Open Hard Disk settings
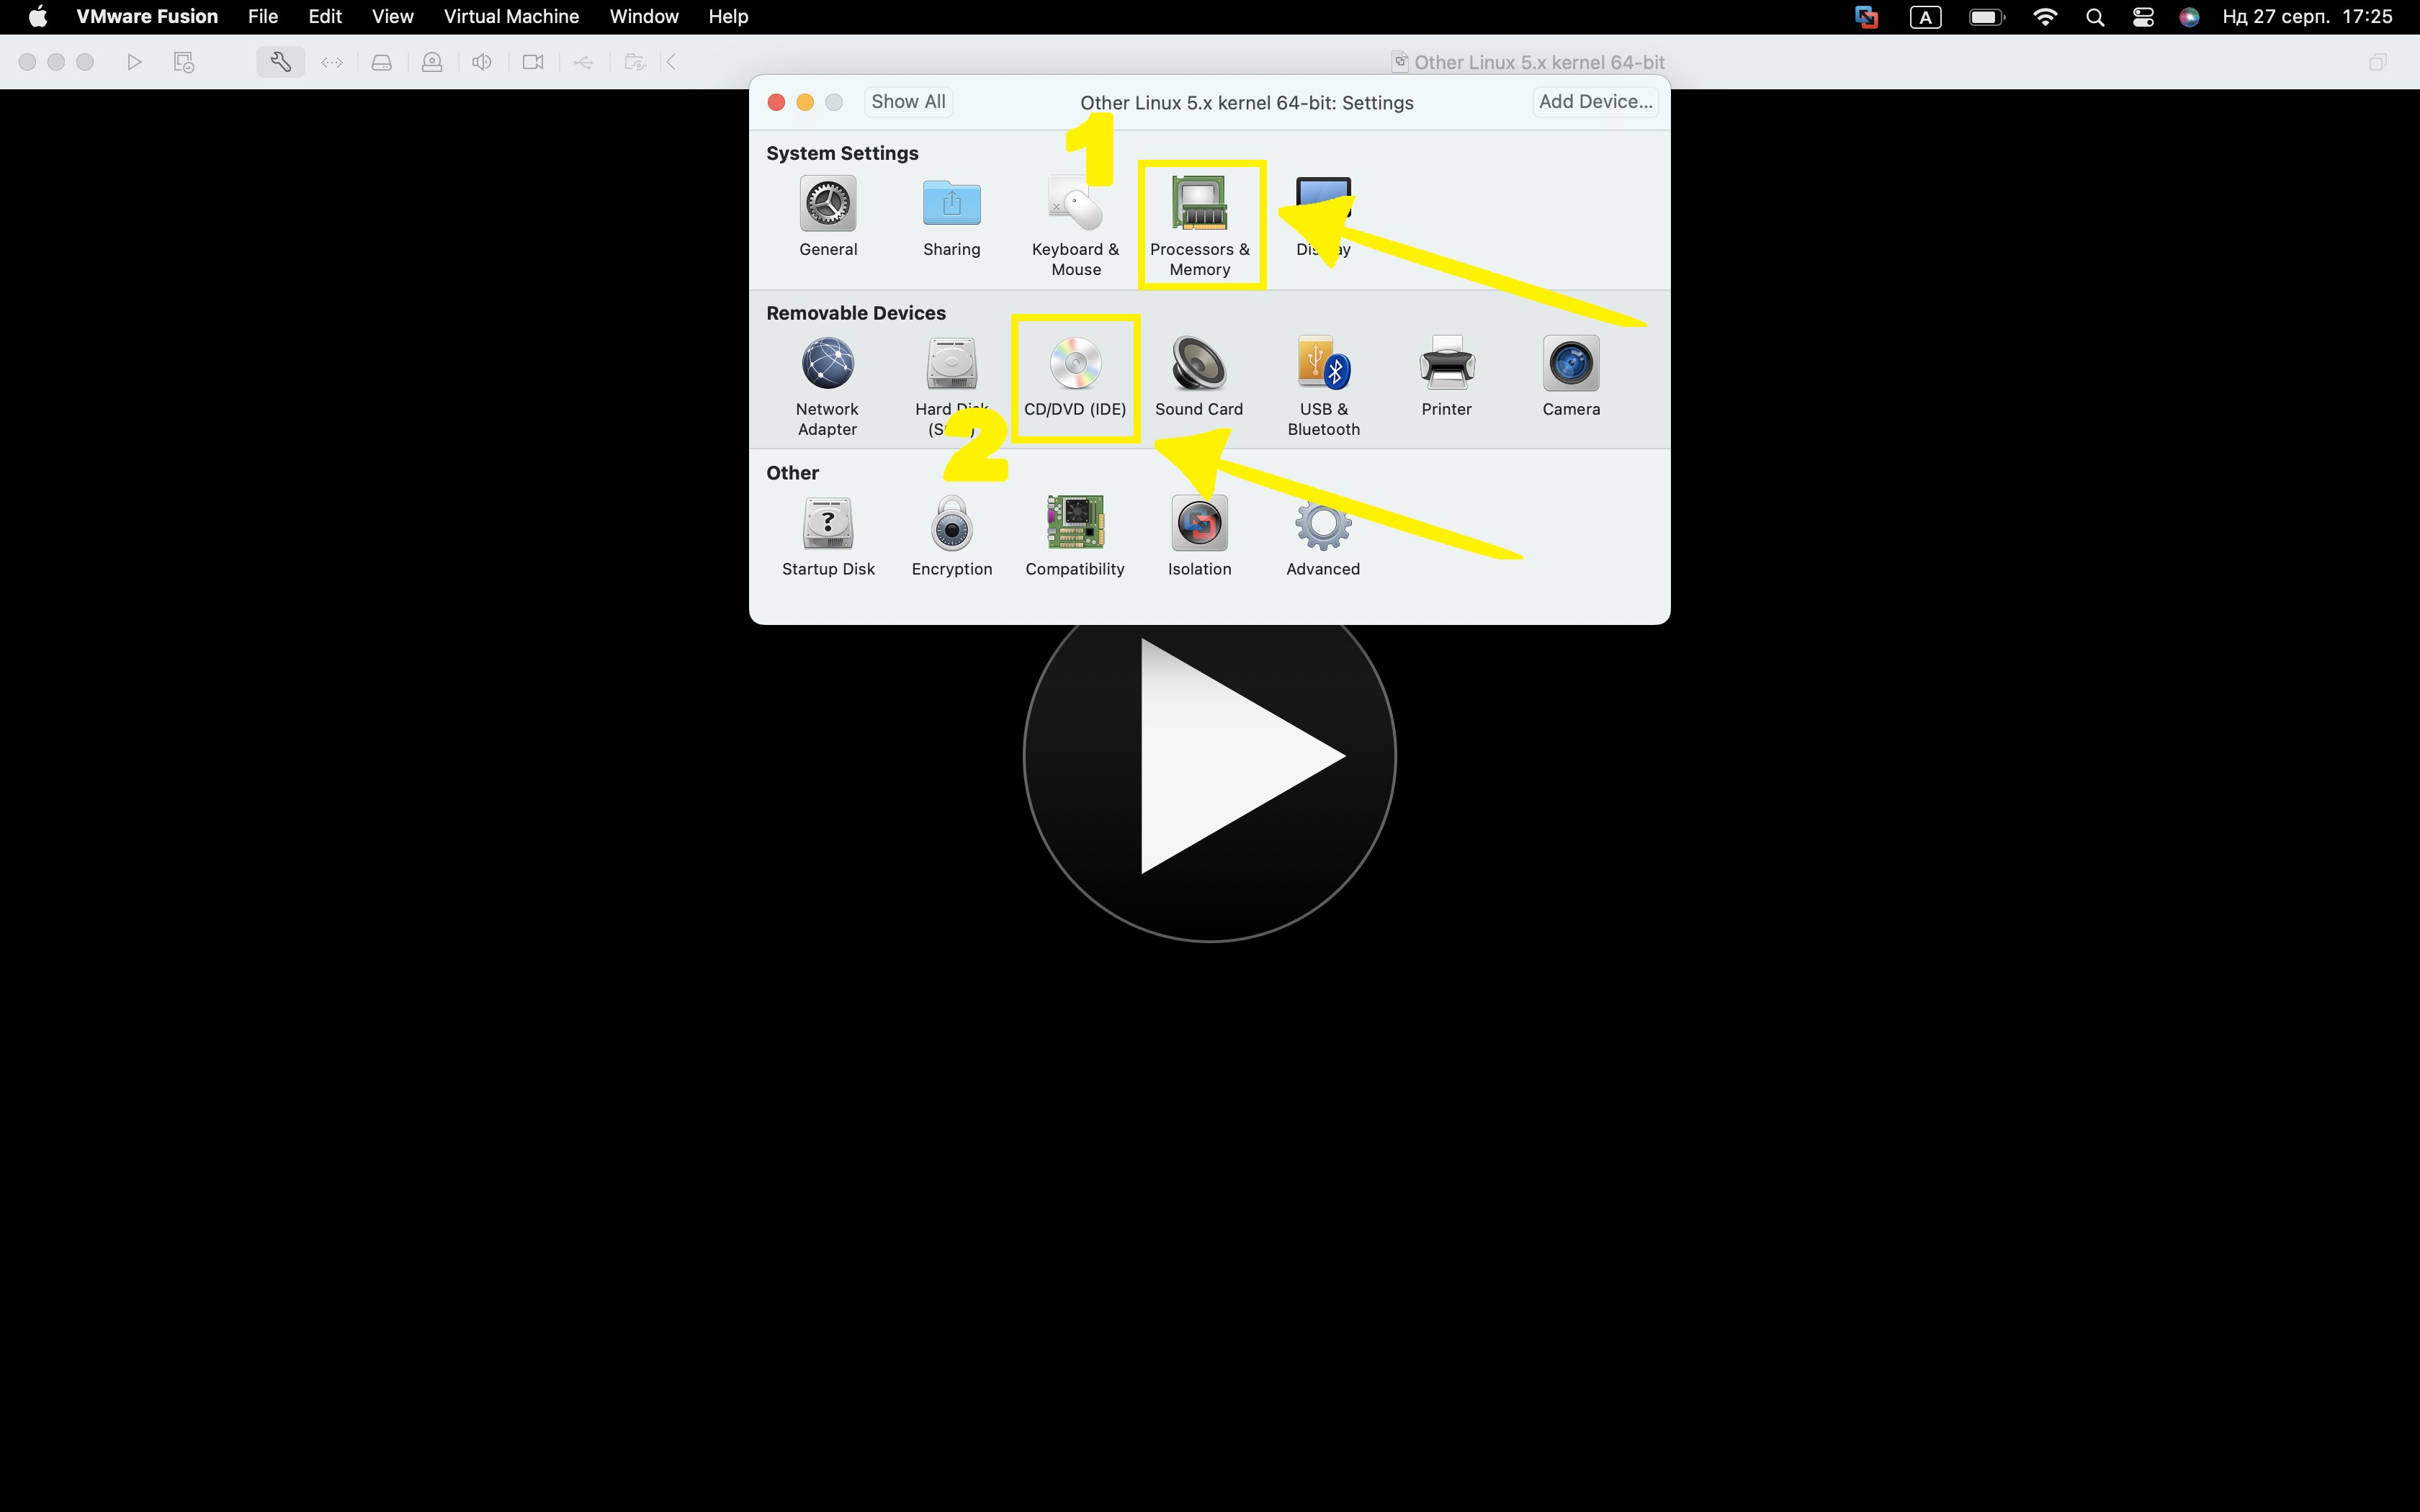Viewport: 2420px width, 1512px height. tap(951, 387)
